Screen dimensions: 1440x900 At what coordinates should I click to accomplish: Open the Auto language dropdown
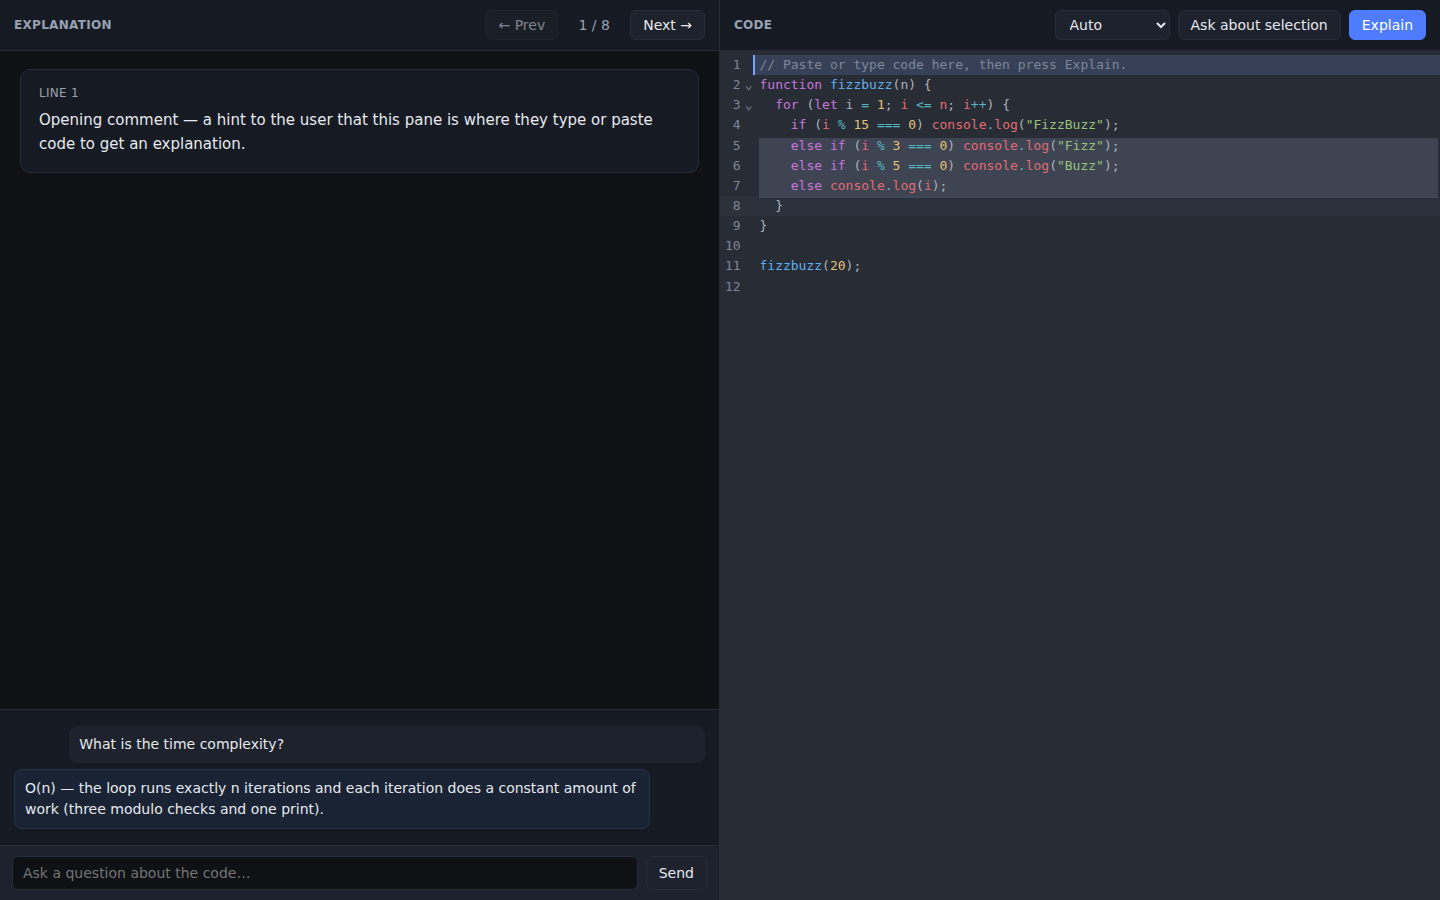click(x=1112, y=25)
